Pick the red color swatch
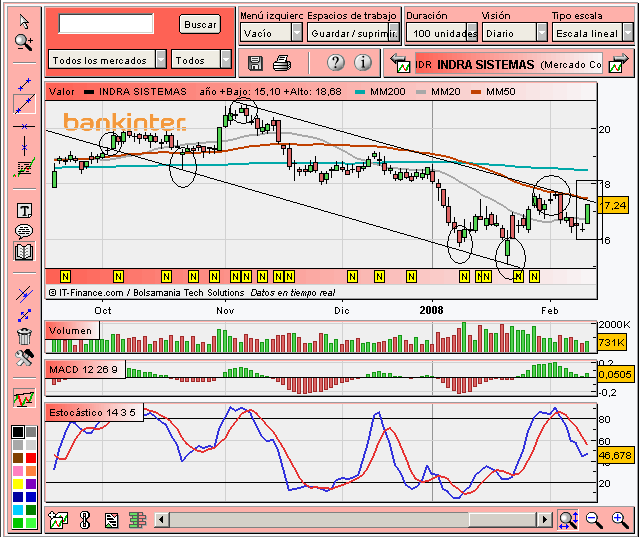 [31, 458]
